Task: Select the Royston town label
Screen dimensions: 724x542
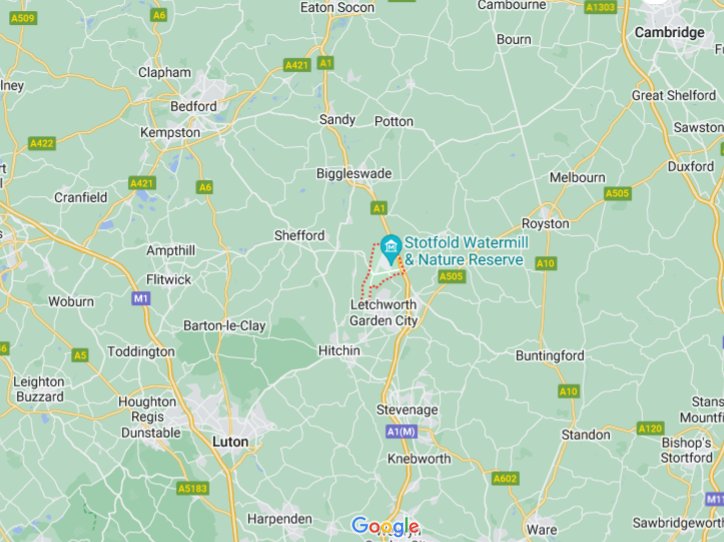Action: point(545,224)
